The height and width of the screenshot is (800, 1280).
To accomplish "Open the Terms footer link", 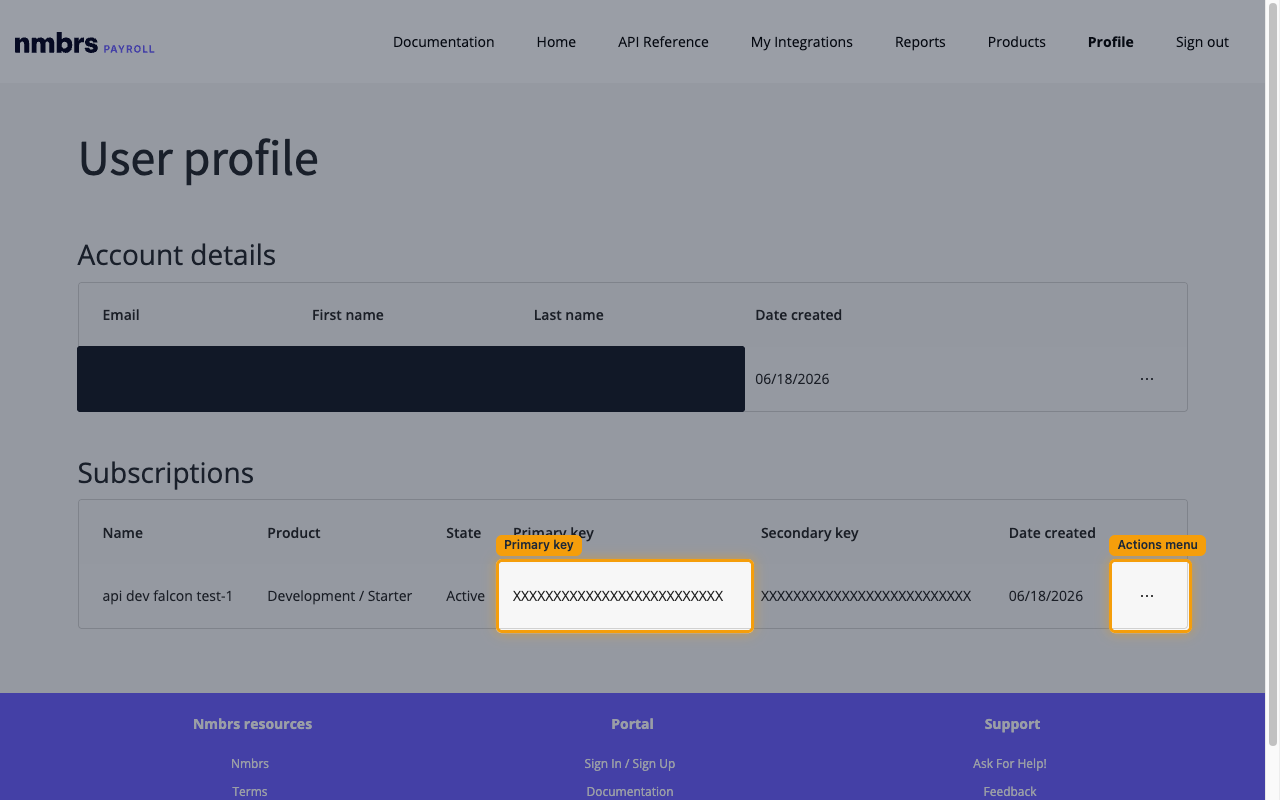I will [x=250, y=791].
